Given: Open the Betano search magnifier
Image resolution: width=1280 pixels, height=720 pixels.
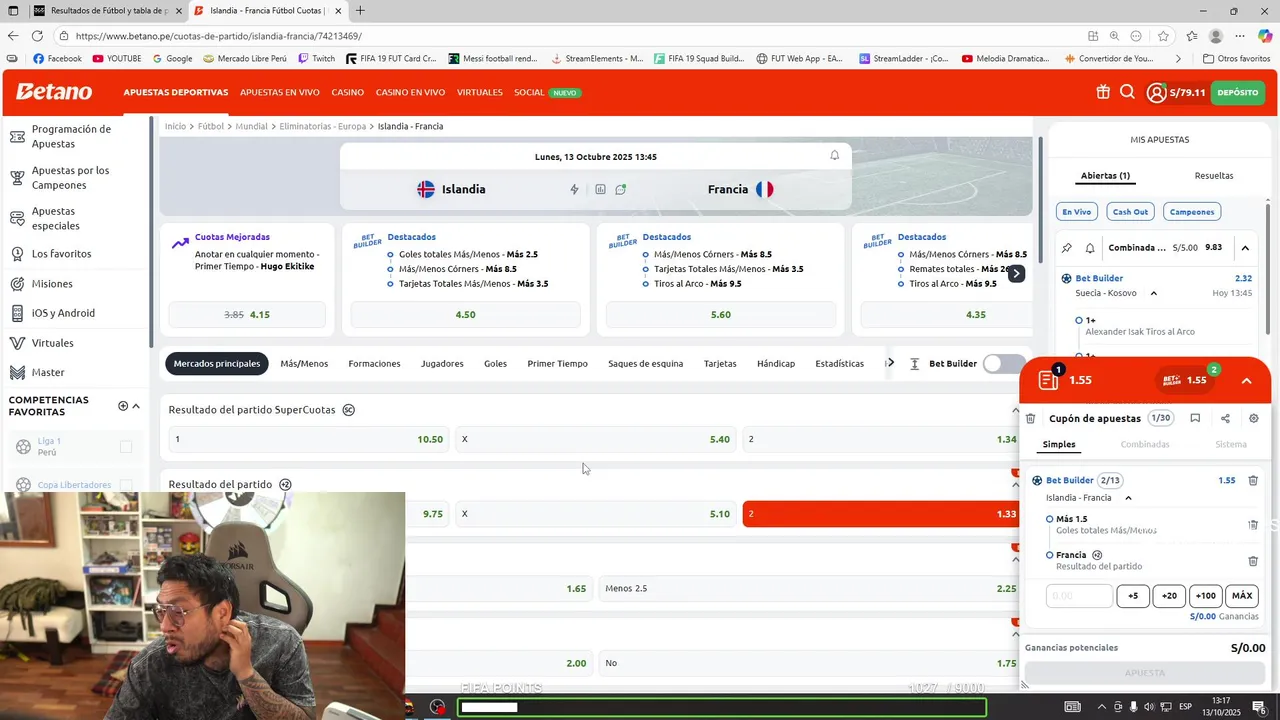Looking at the screenshot, I should point(1127,92).
